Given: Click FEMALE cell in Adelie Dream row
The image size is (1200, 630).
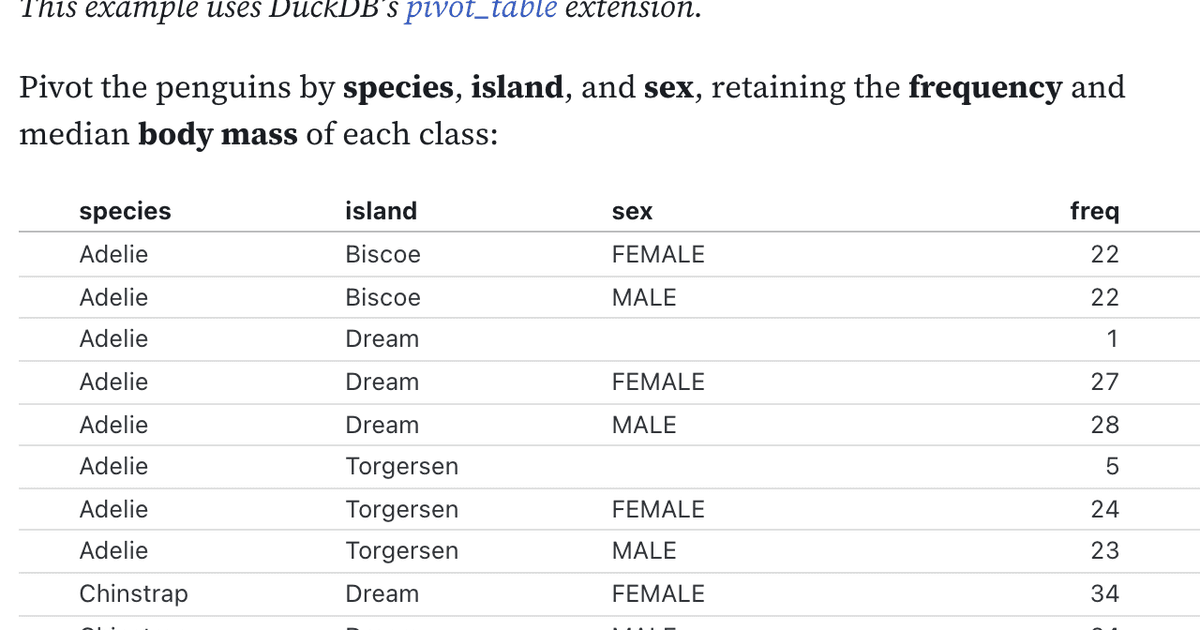Looking at the screenshot, I should coord(658,382).
